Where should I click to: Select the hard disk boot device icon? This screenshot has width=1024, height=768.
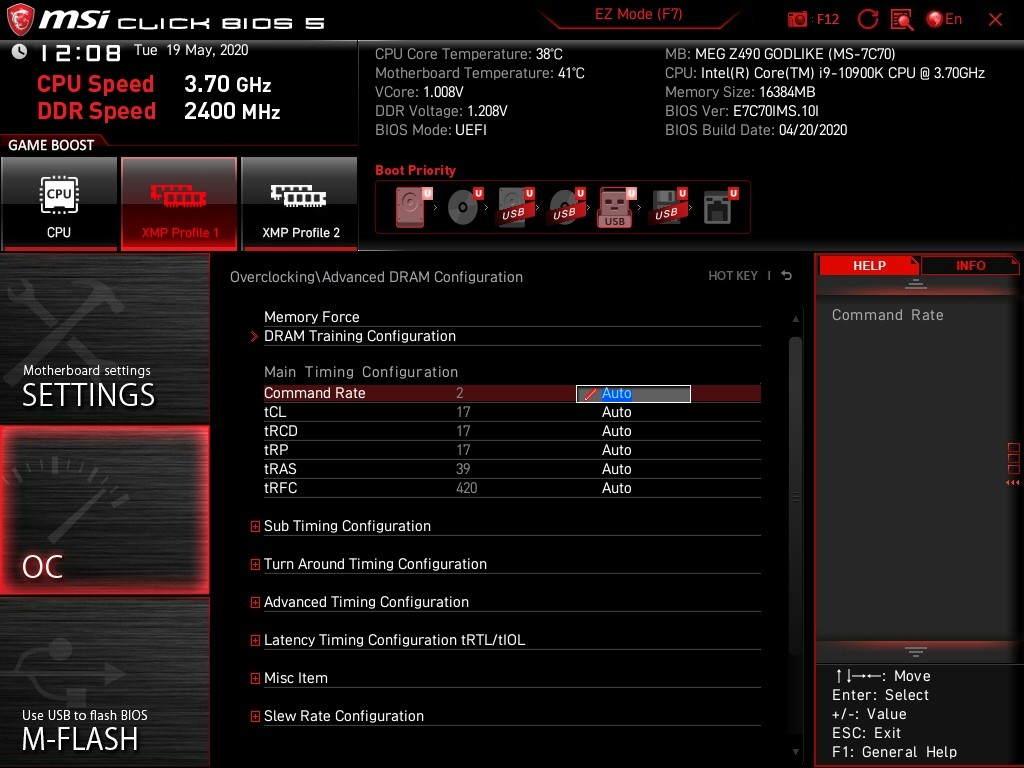pyautogui.click(x=413, y=207)
